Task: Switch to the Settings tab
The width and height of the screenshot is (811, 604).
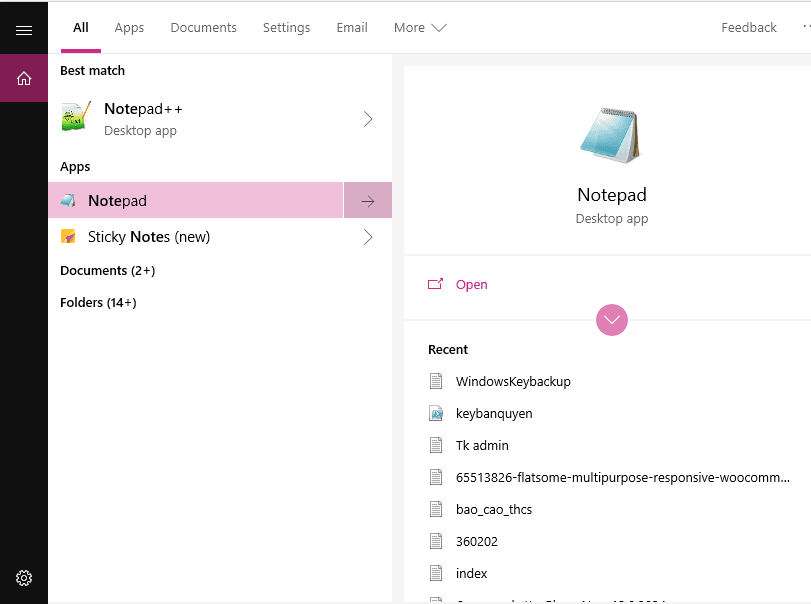Action: point(287,27)
